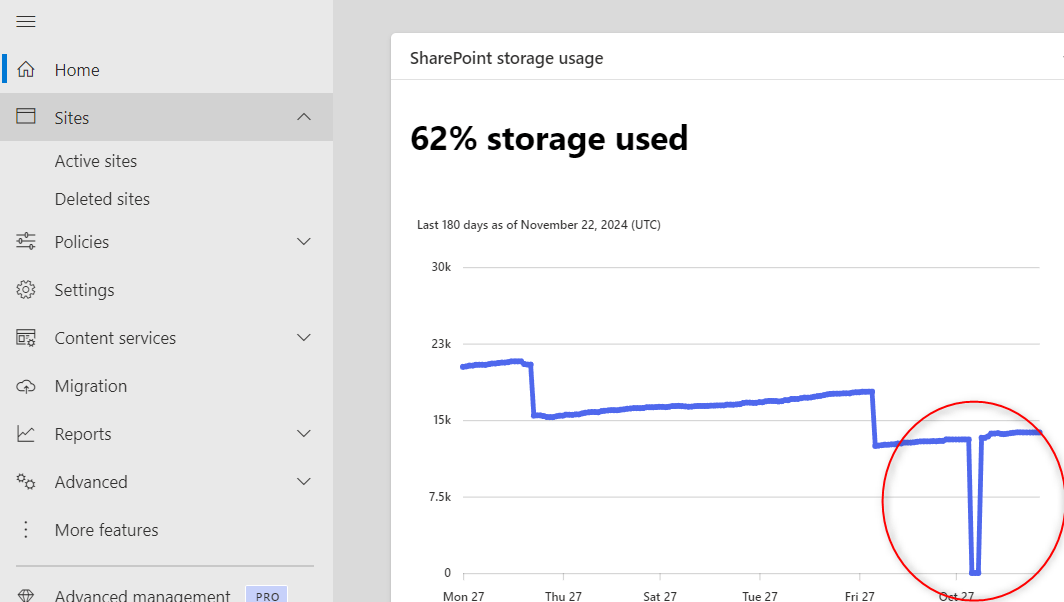The height and width of the screenshot is (602, 1064).
Task: Collapse the Sites section chevron
Action: [305, 118]
